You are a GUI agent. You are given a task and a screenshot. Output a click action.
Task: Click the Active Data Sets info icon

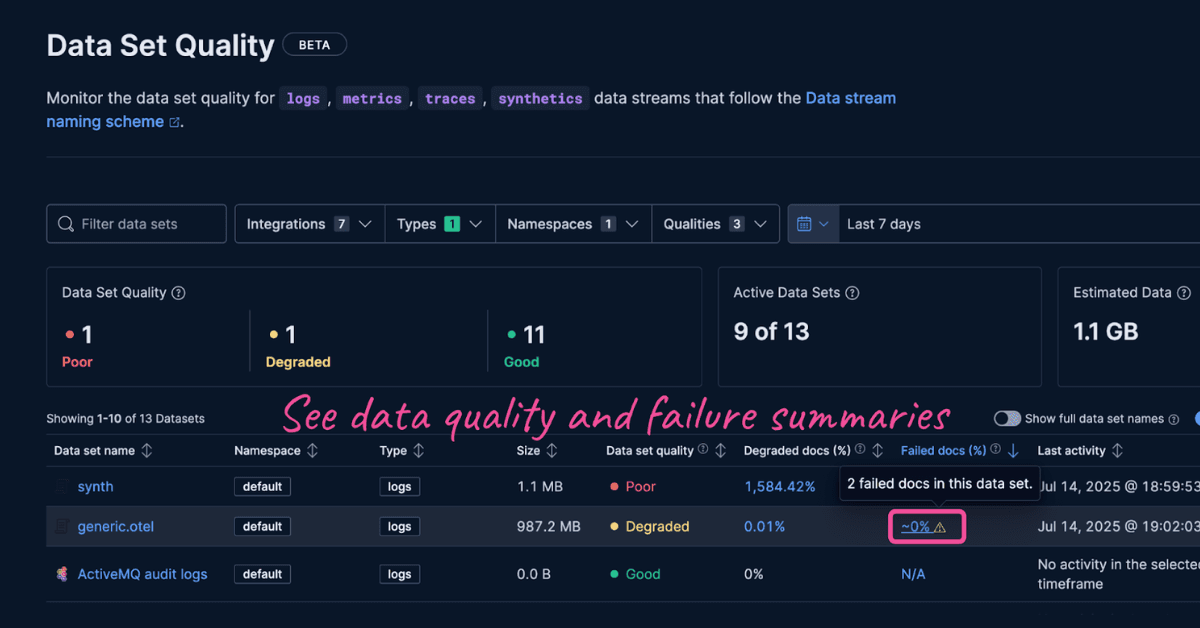(x=851, y=292)
